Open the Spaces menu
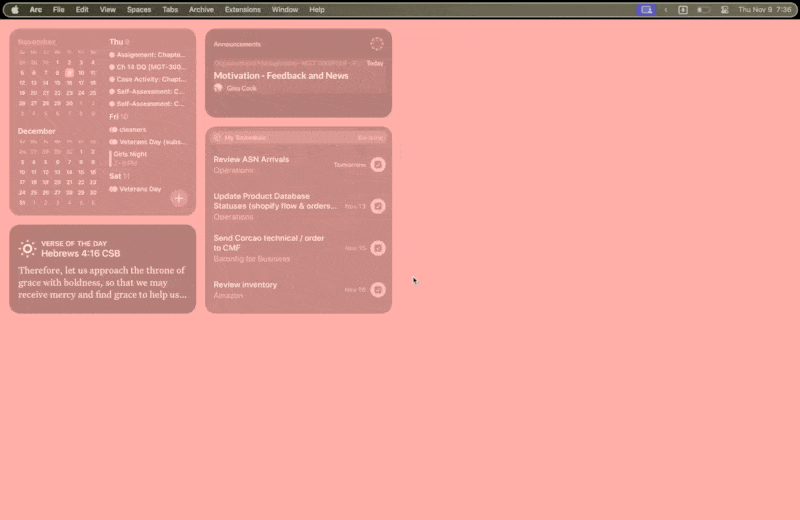Screen dimensions: 800x520 pyautogui.click(x=139, y=9)
